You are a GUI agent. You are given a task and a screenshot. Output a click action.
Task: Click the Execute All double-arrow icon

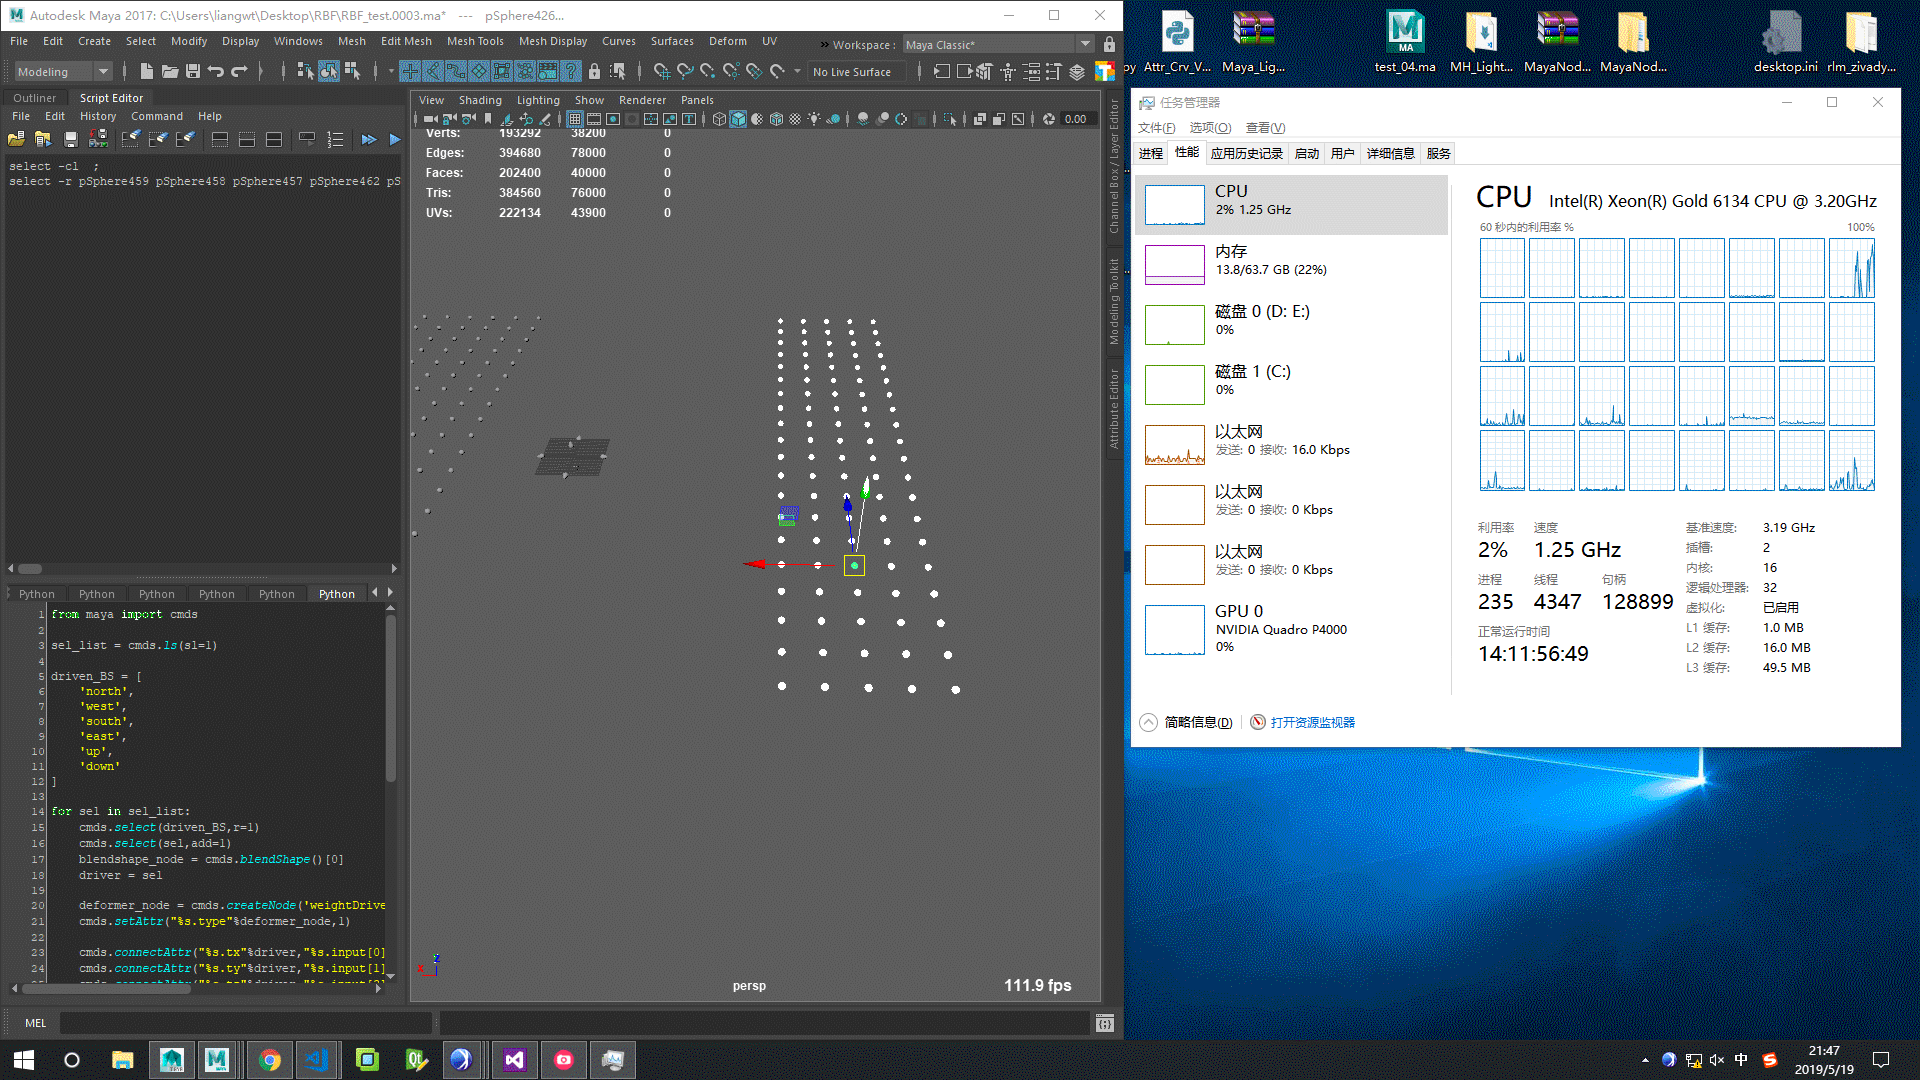[369, 140]
